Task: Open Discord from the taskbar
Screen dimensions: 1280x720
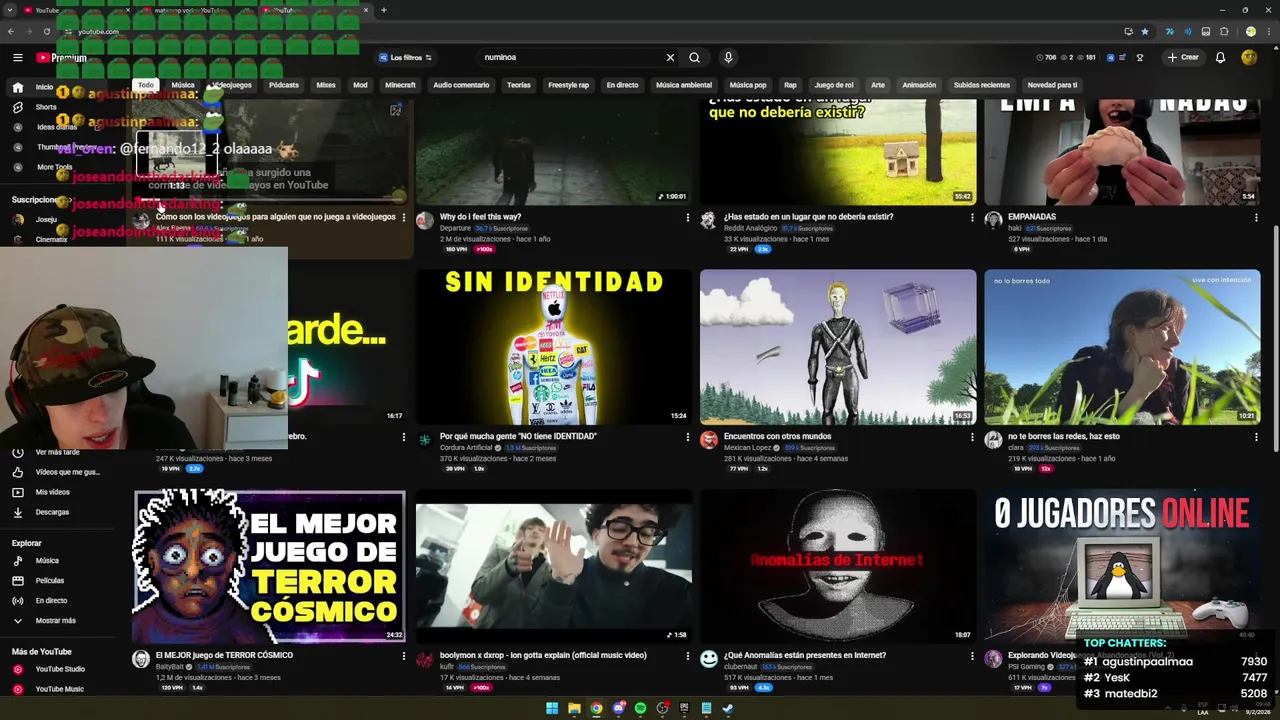Action: (618, 709)
